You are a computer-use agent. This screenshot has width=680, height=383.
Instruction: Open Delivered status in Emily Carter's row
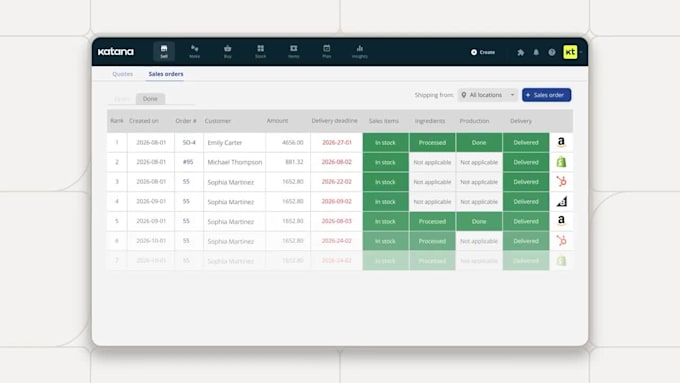coord(526,142)
